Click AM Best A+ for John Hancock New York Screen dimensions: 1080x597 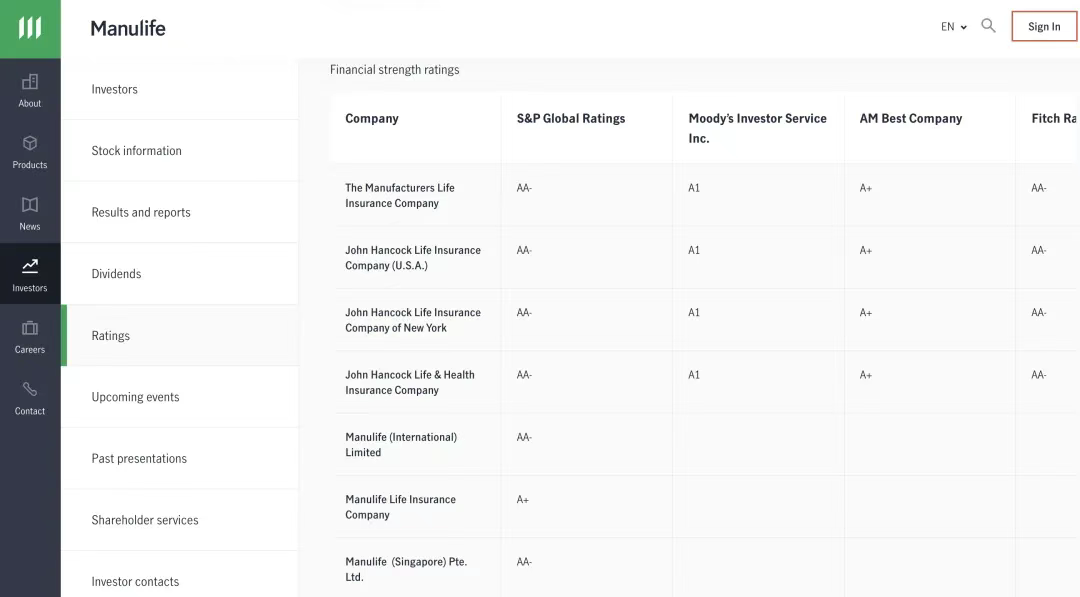point(866,313)
